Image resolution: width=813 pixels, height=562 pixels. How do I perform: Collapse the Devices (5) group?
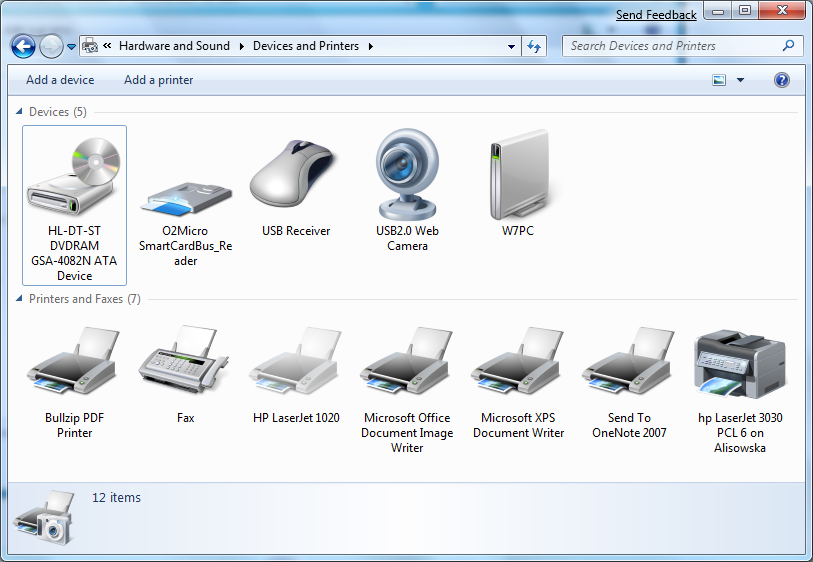(19, 111)
